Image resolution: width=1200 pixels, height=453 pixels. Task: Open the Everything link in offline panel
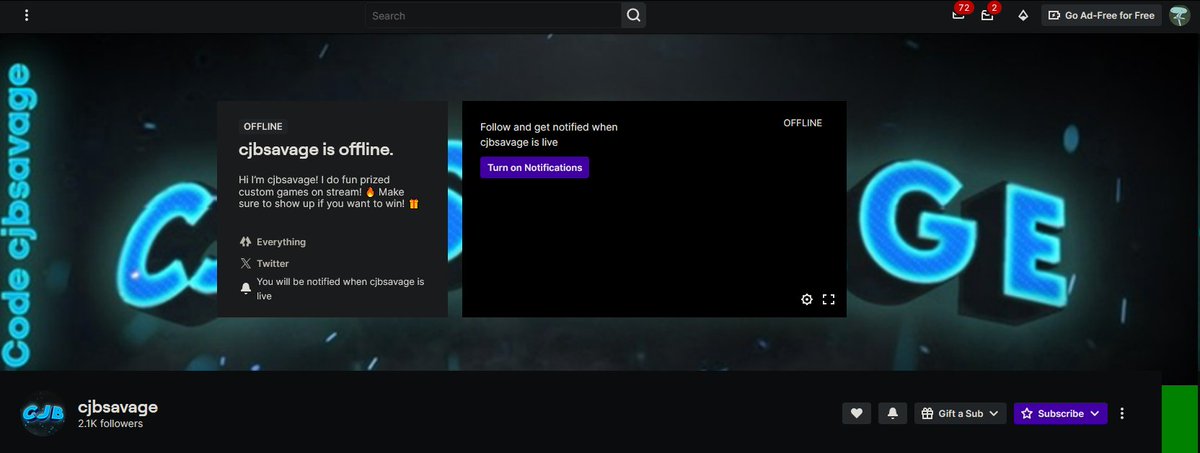281,242
